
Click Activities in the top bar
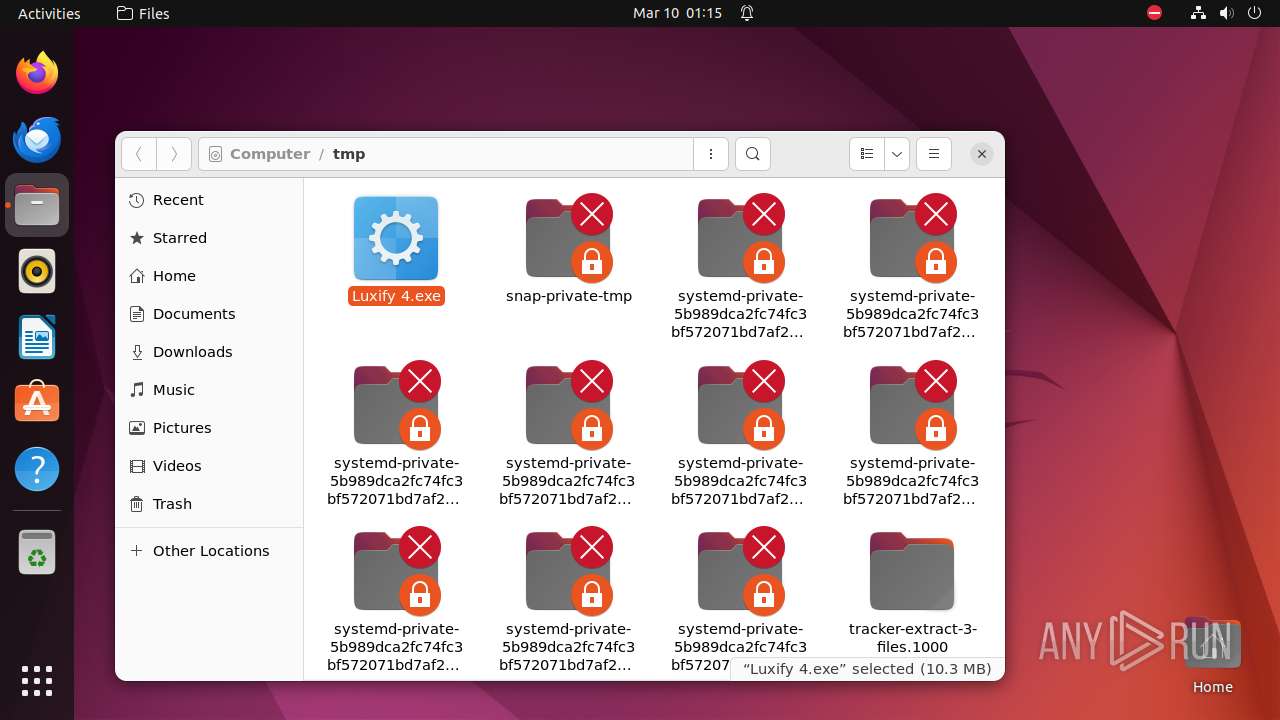pyautogui.click(x=49, y=13)
